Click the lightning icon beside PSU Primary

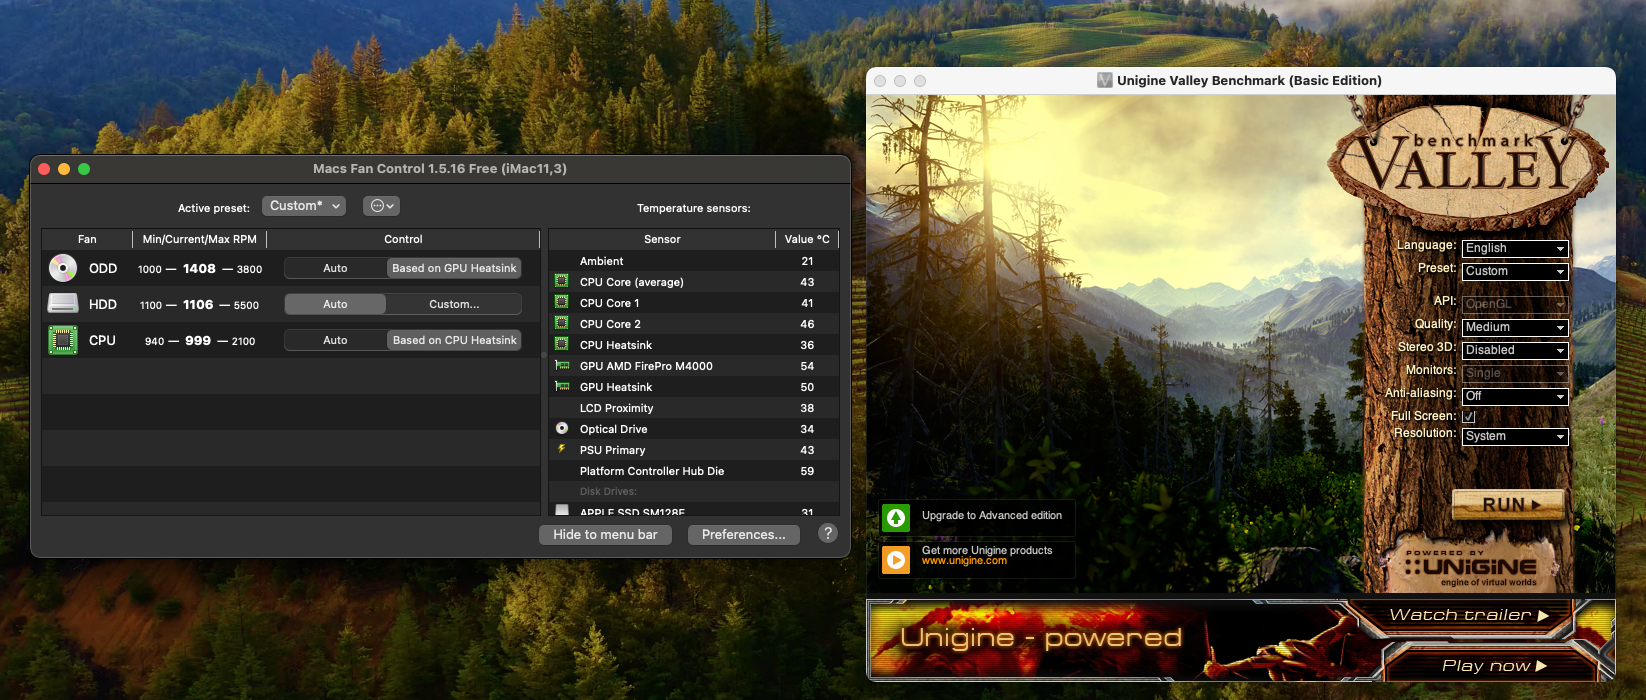coord(562,449)
